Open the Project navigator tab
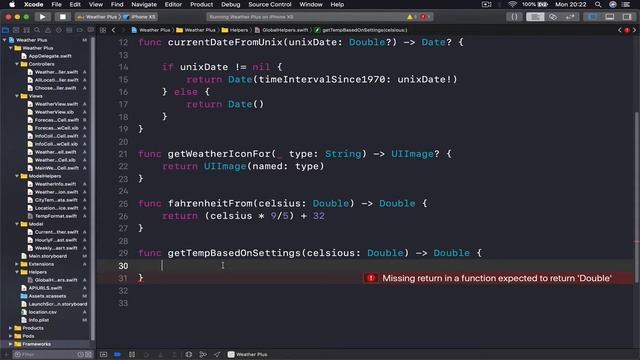The width and height of the screenshot is (640, 360). point(5,30)
